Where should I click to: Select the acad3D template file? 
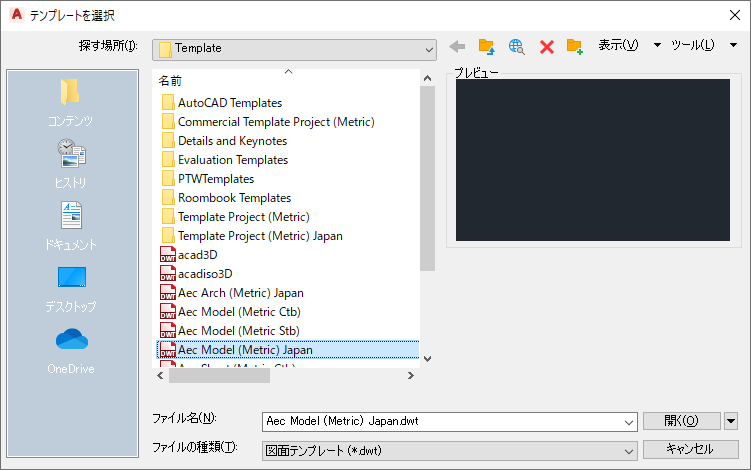(189, 254)
